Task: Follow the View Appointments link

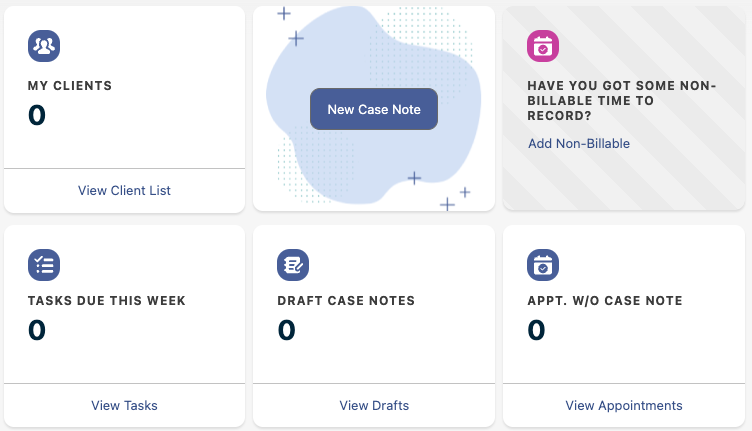Action: (624, 405)
